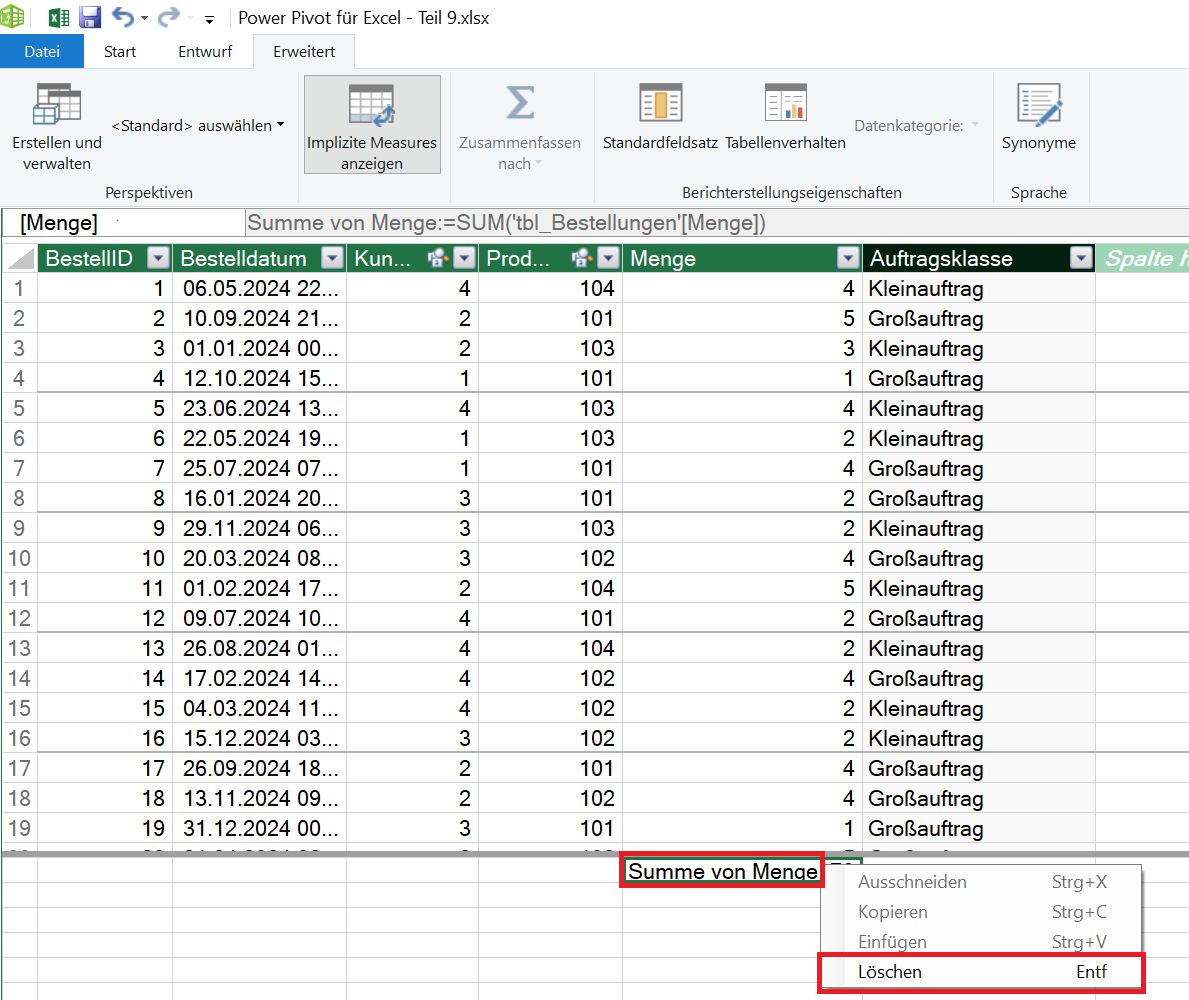1189x1000 pixels.
Task: Select all cells via the table corner
Action: 20,259
